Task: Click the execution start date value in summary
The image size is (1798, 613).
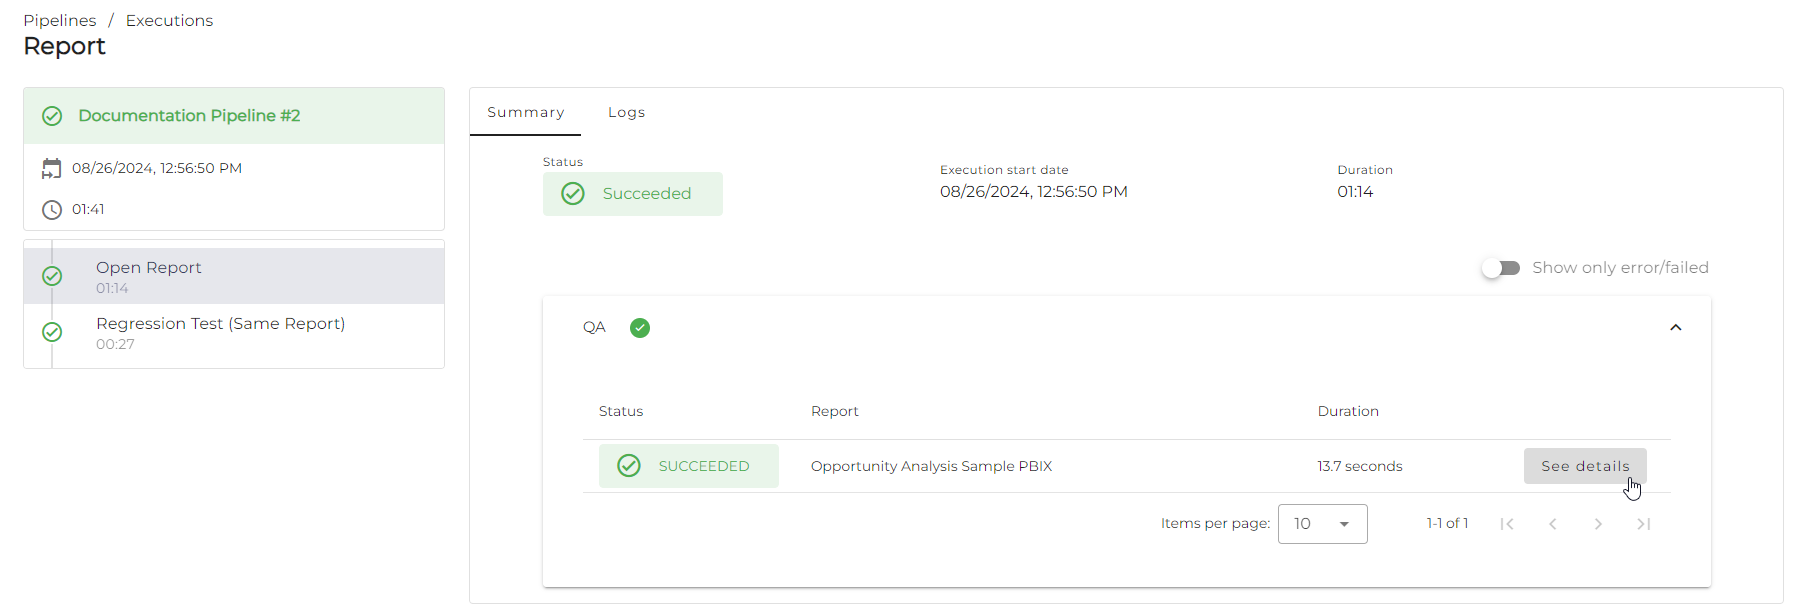Action: tap(1034, 192)
